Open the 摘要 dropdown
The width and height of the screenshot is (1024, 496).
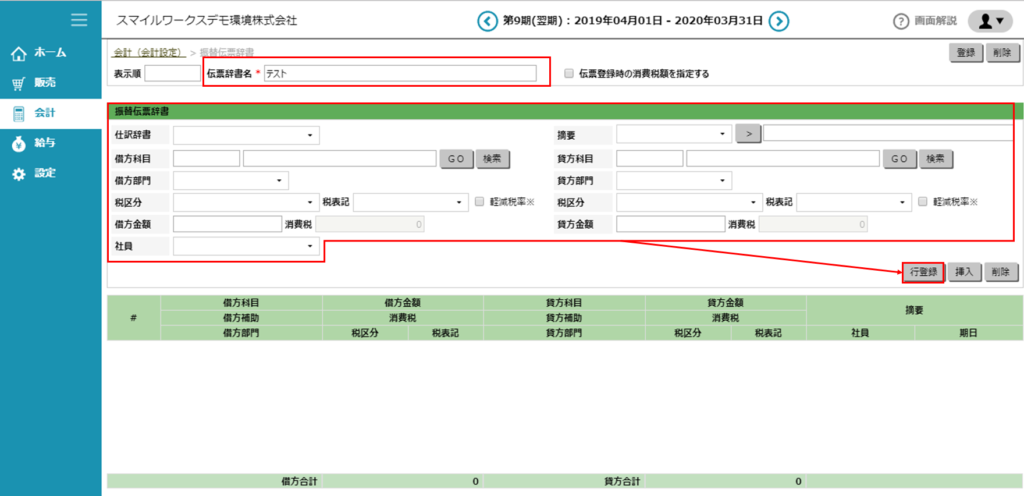(x=675, y=133)
